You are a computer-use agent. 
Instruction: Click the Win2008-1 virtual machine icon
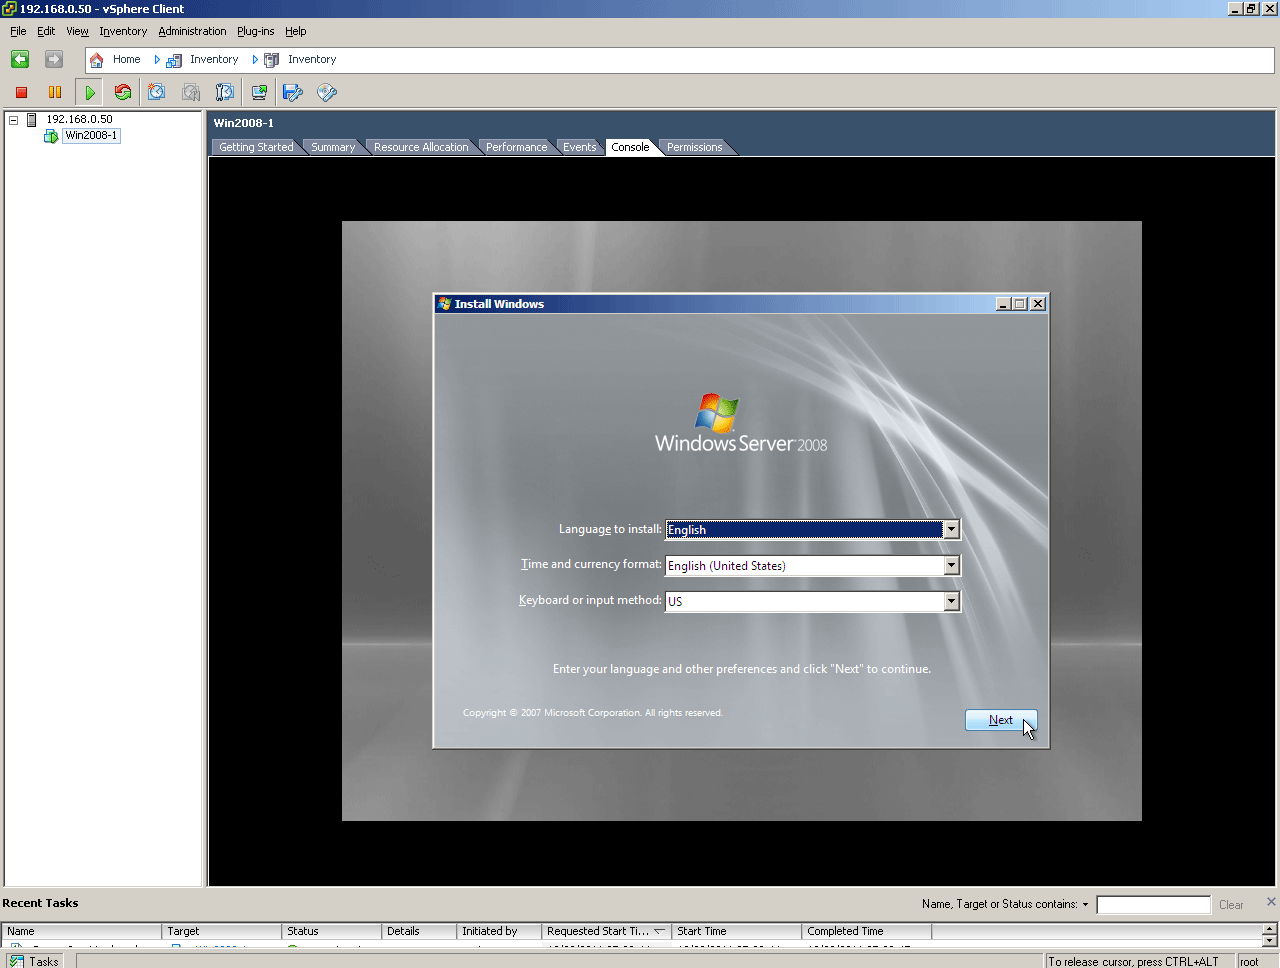pos(51,136)
